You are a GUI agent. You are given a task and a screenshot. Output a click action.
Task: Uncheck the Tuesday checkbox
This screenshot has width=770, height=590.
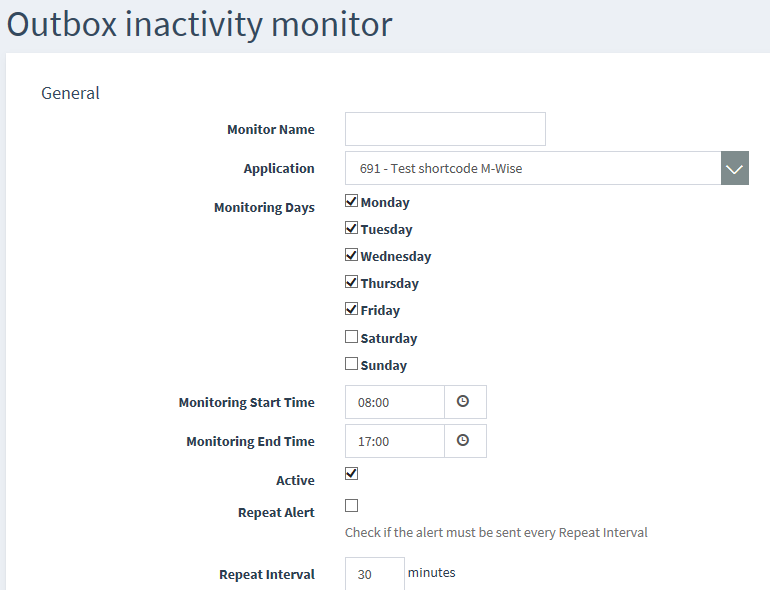coord(351,228)
